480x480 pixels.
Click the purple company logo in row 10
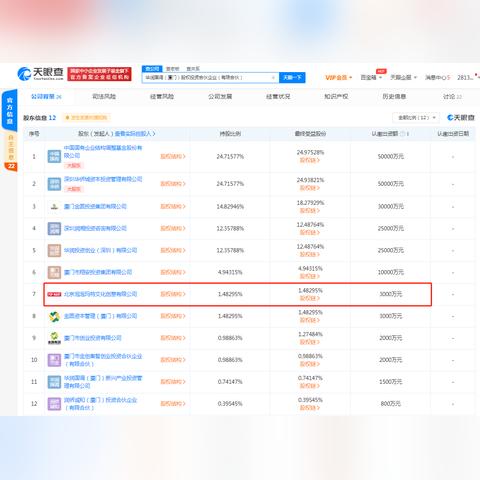[54, 360]
